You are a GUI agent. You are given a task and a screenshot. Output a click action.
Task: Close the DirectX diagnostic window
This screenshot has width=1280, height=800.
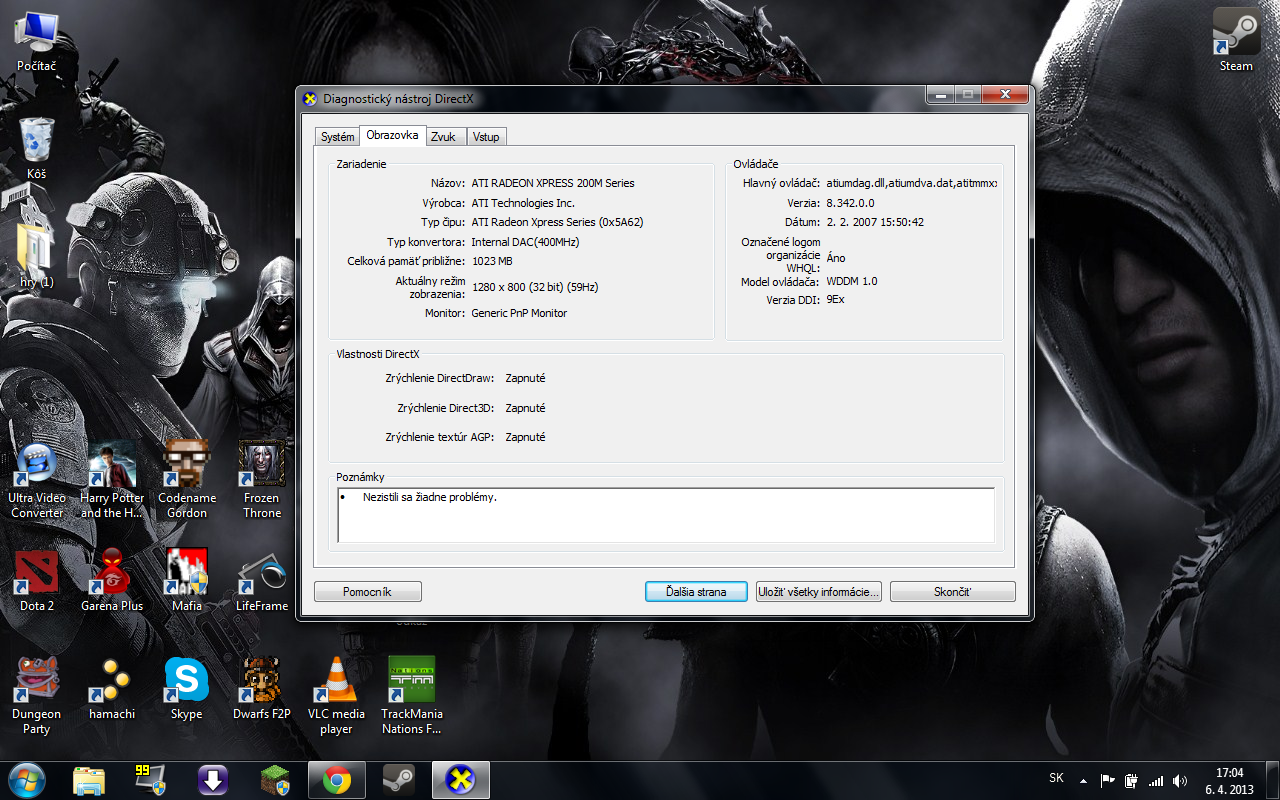click(x=1005, y=94)
